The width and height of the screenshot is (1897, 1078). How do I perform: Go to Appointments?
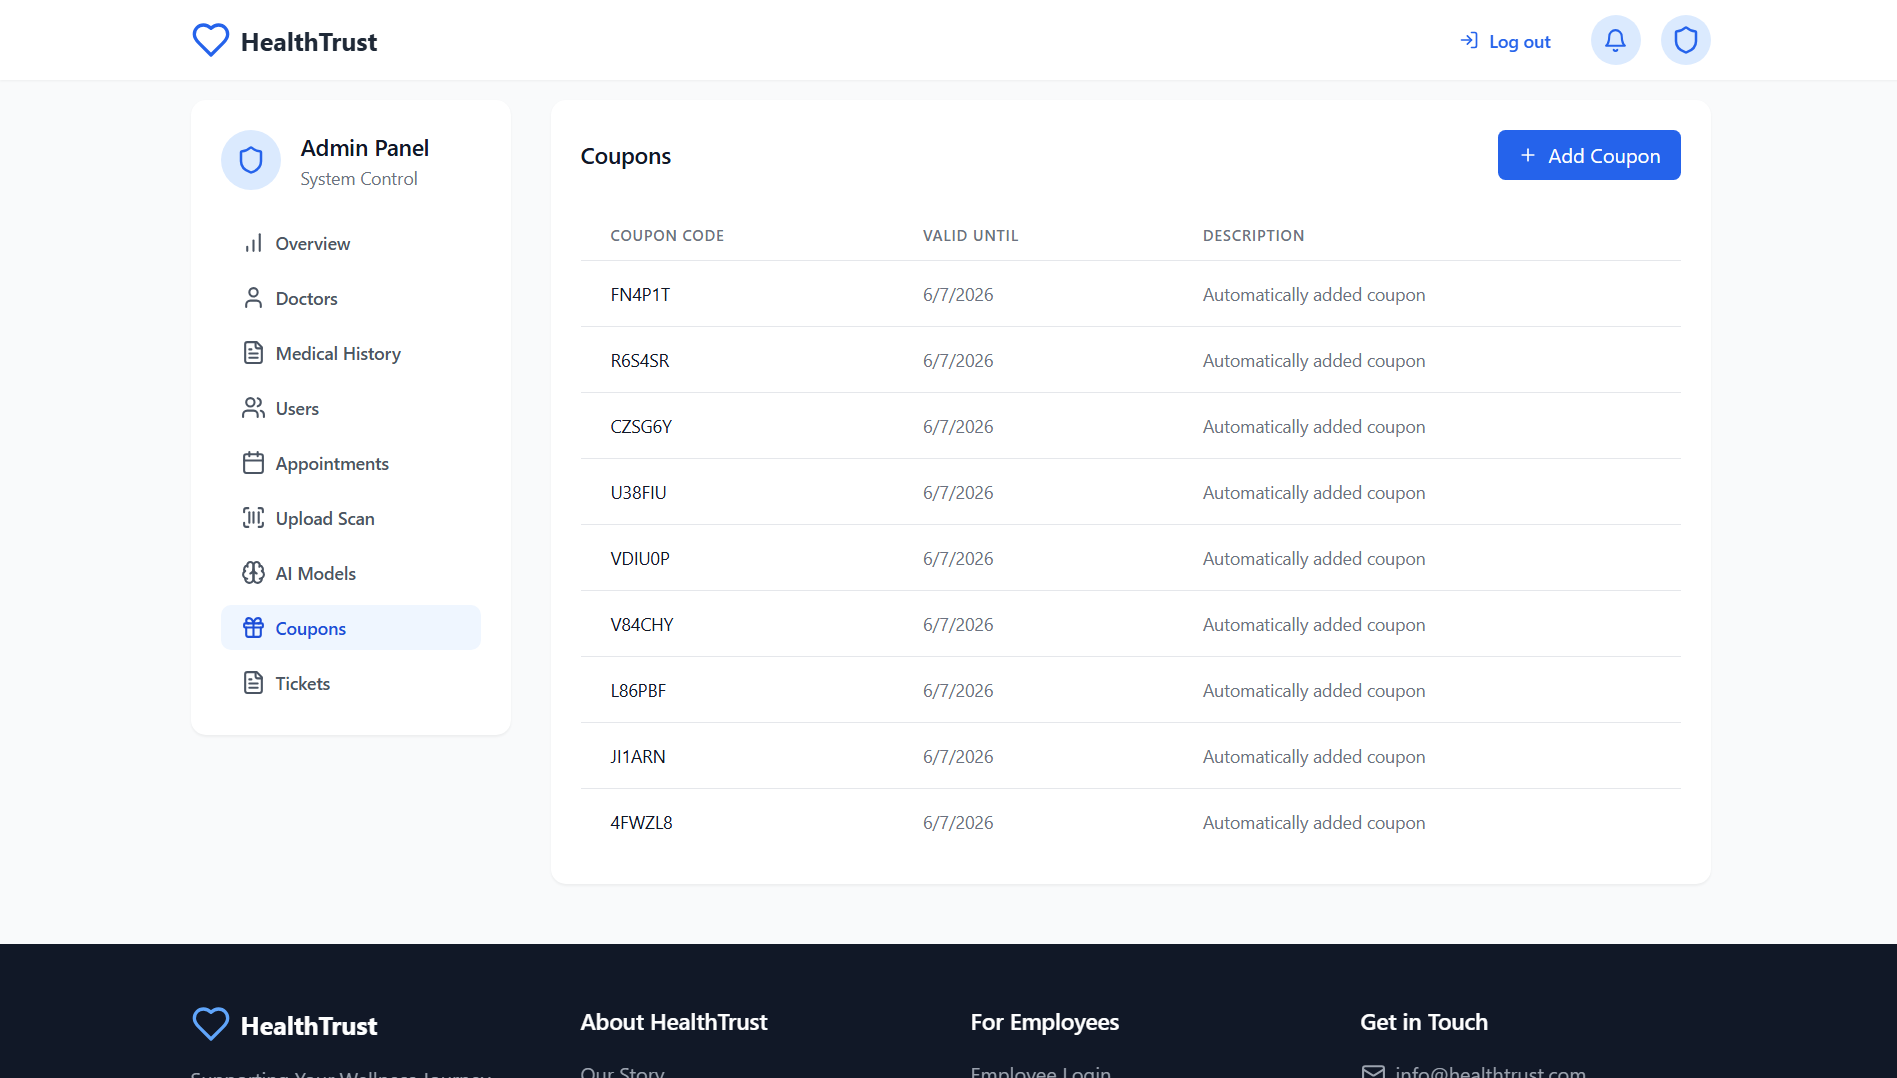pos(351,463)
